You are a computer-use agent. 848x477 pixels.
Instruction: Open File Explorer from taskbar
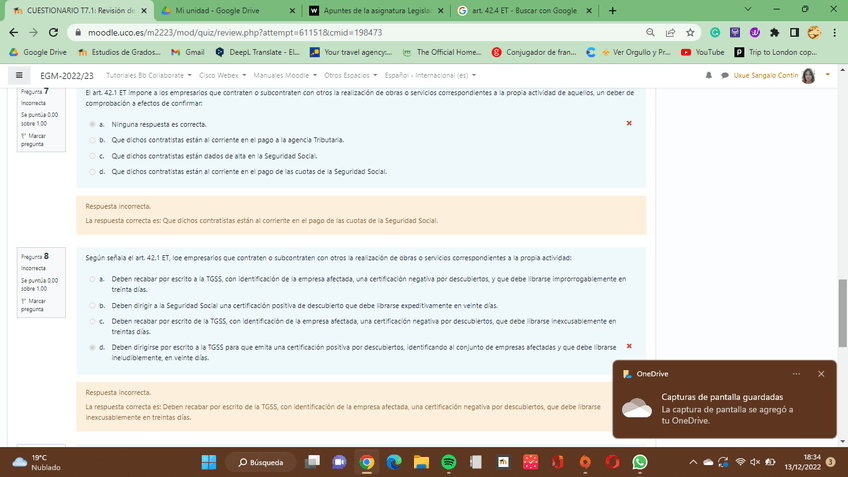click(x=421, y=462)
